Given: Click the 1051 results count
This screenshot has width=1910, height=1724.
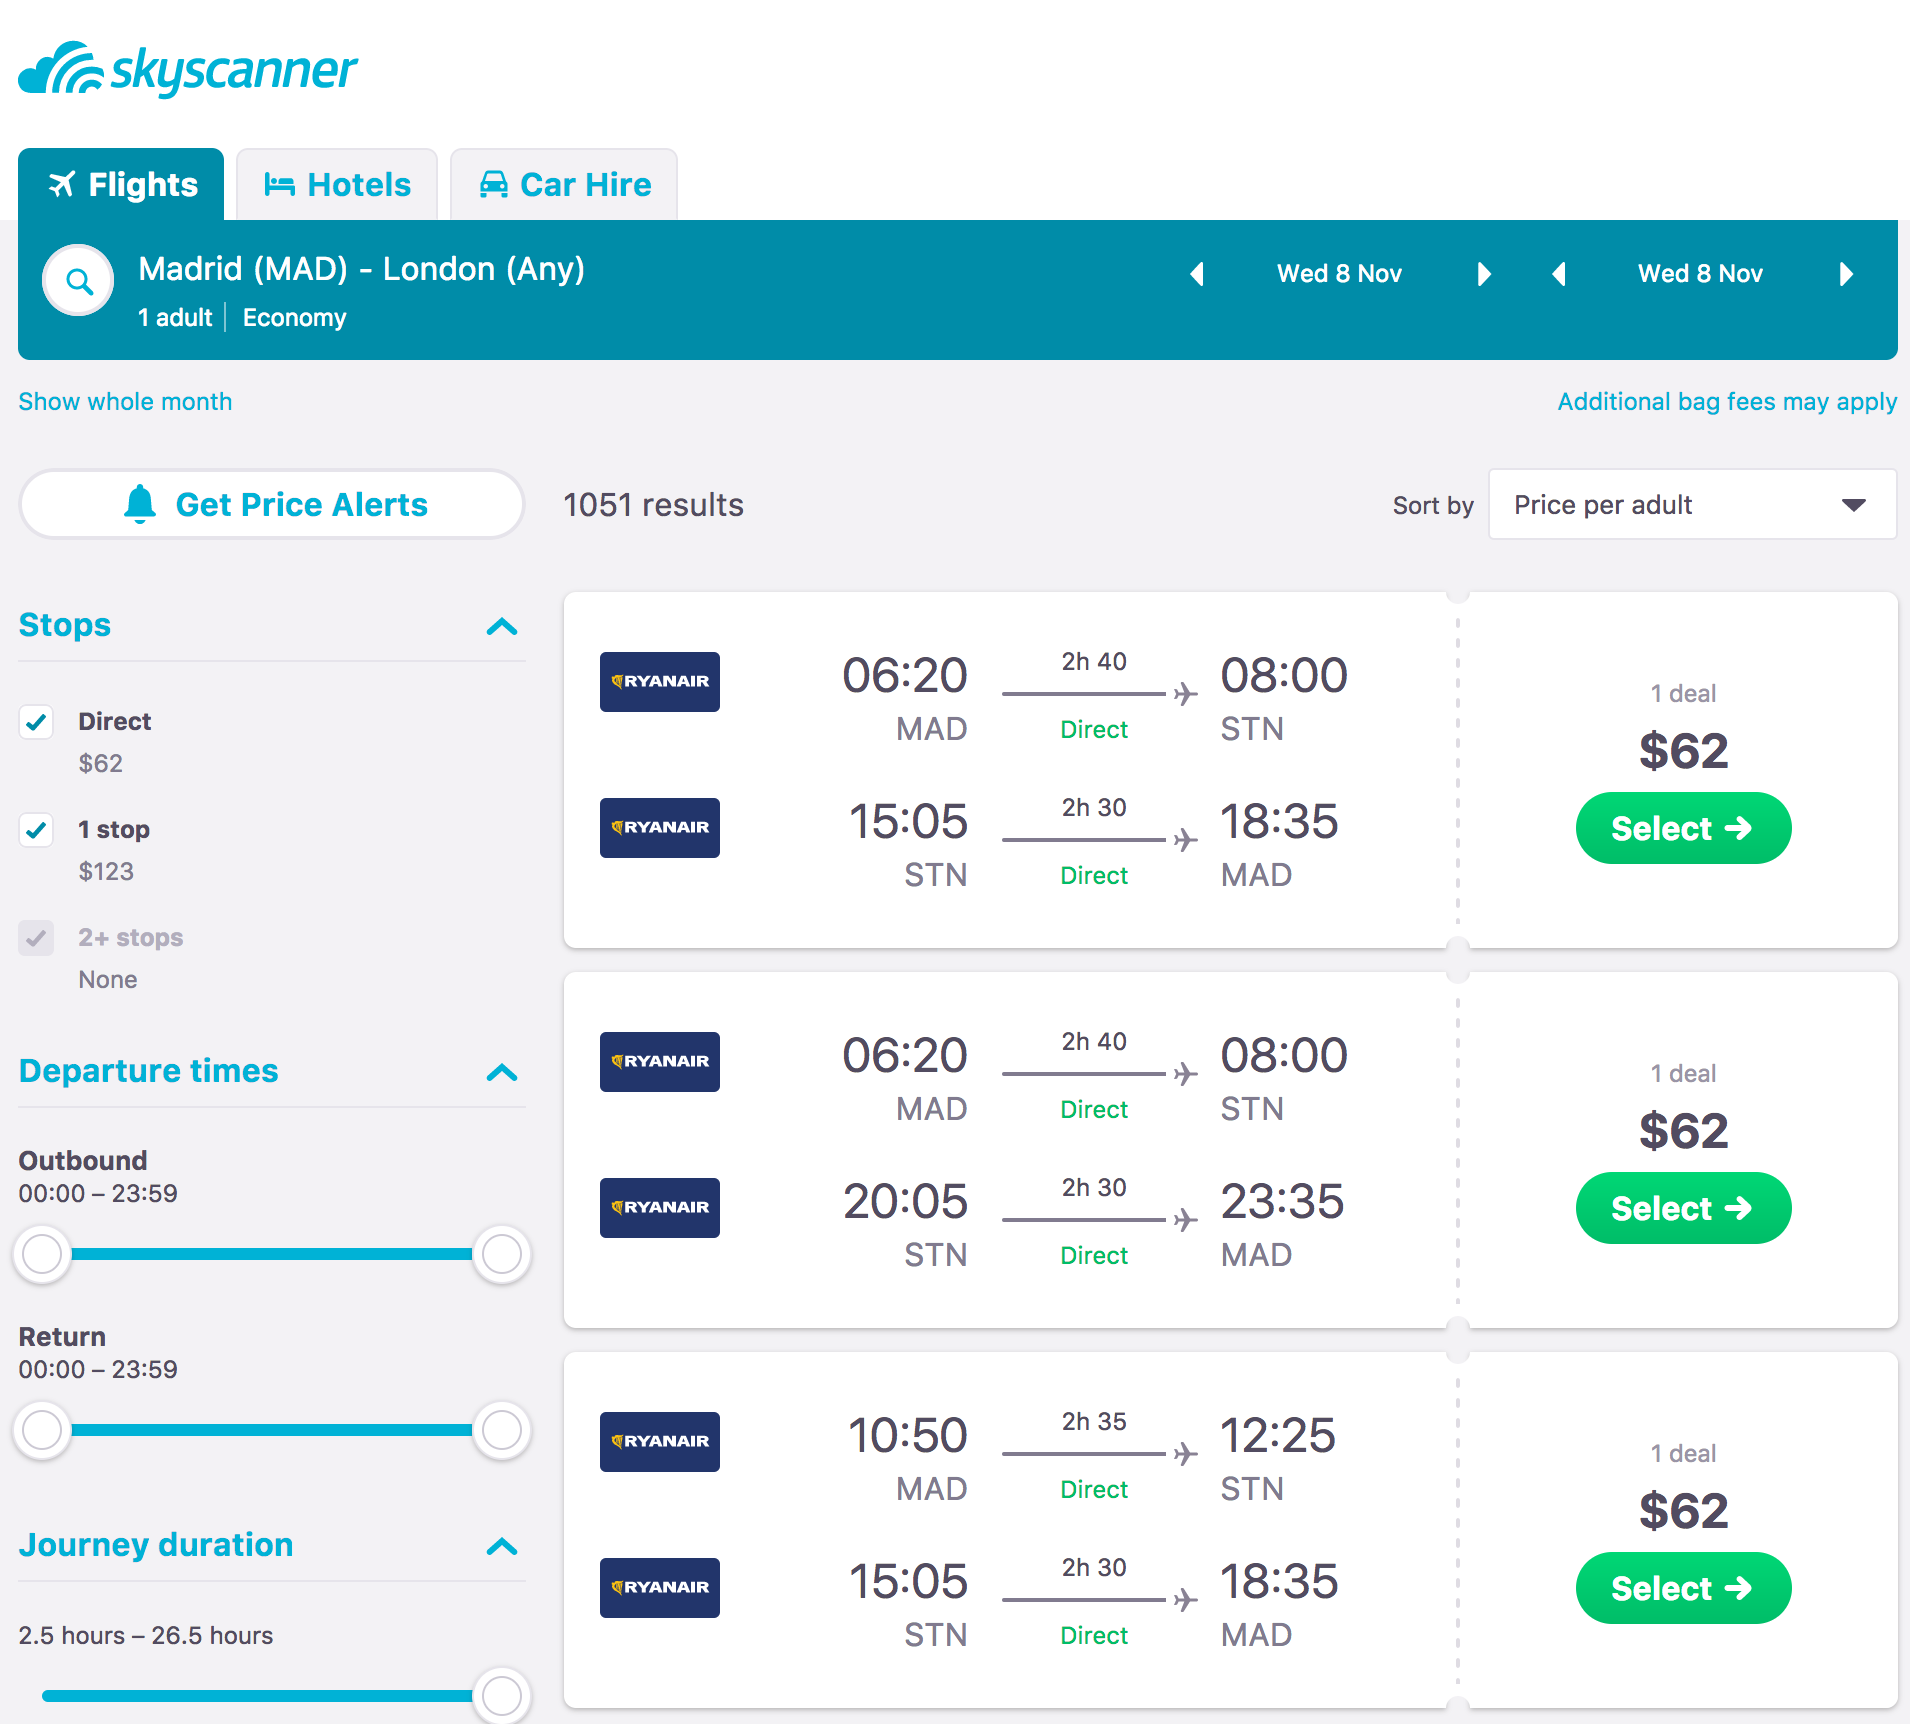Looking at the screenshot, I should [x=653, y=505].
